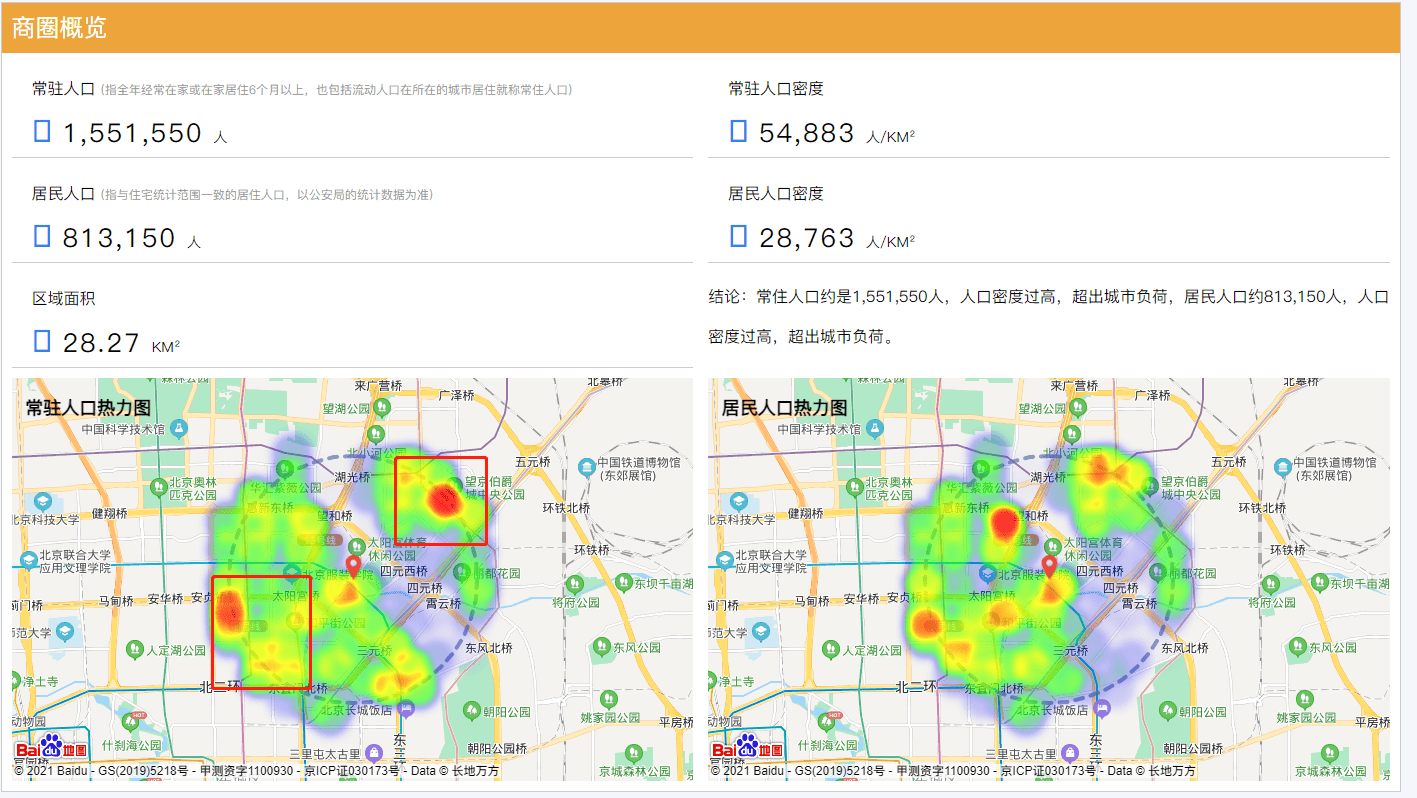Select 三里屯太古里 shopping icon on 居民人口 map
Viewport: 1417px width, 798px height.
pyautogui.click(x=1070, y=752)
